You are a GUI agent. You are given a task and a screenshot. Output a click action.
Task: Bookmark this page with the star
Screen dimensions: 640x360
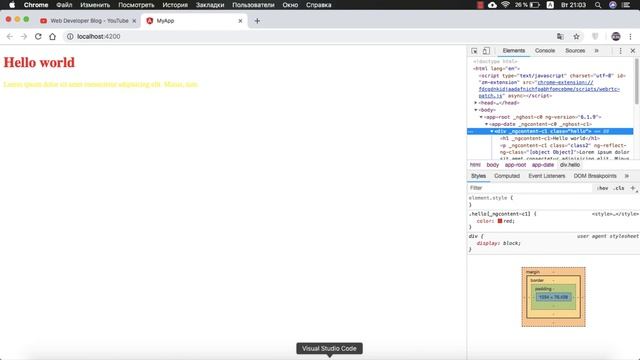[576, 37]
